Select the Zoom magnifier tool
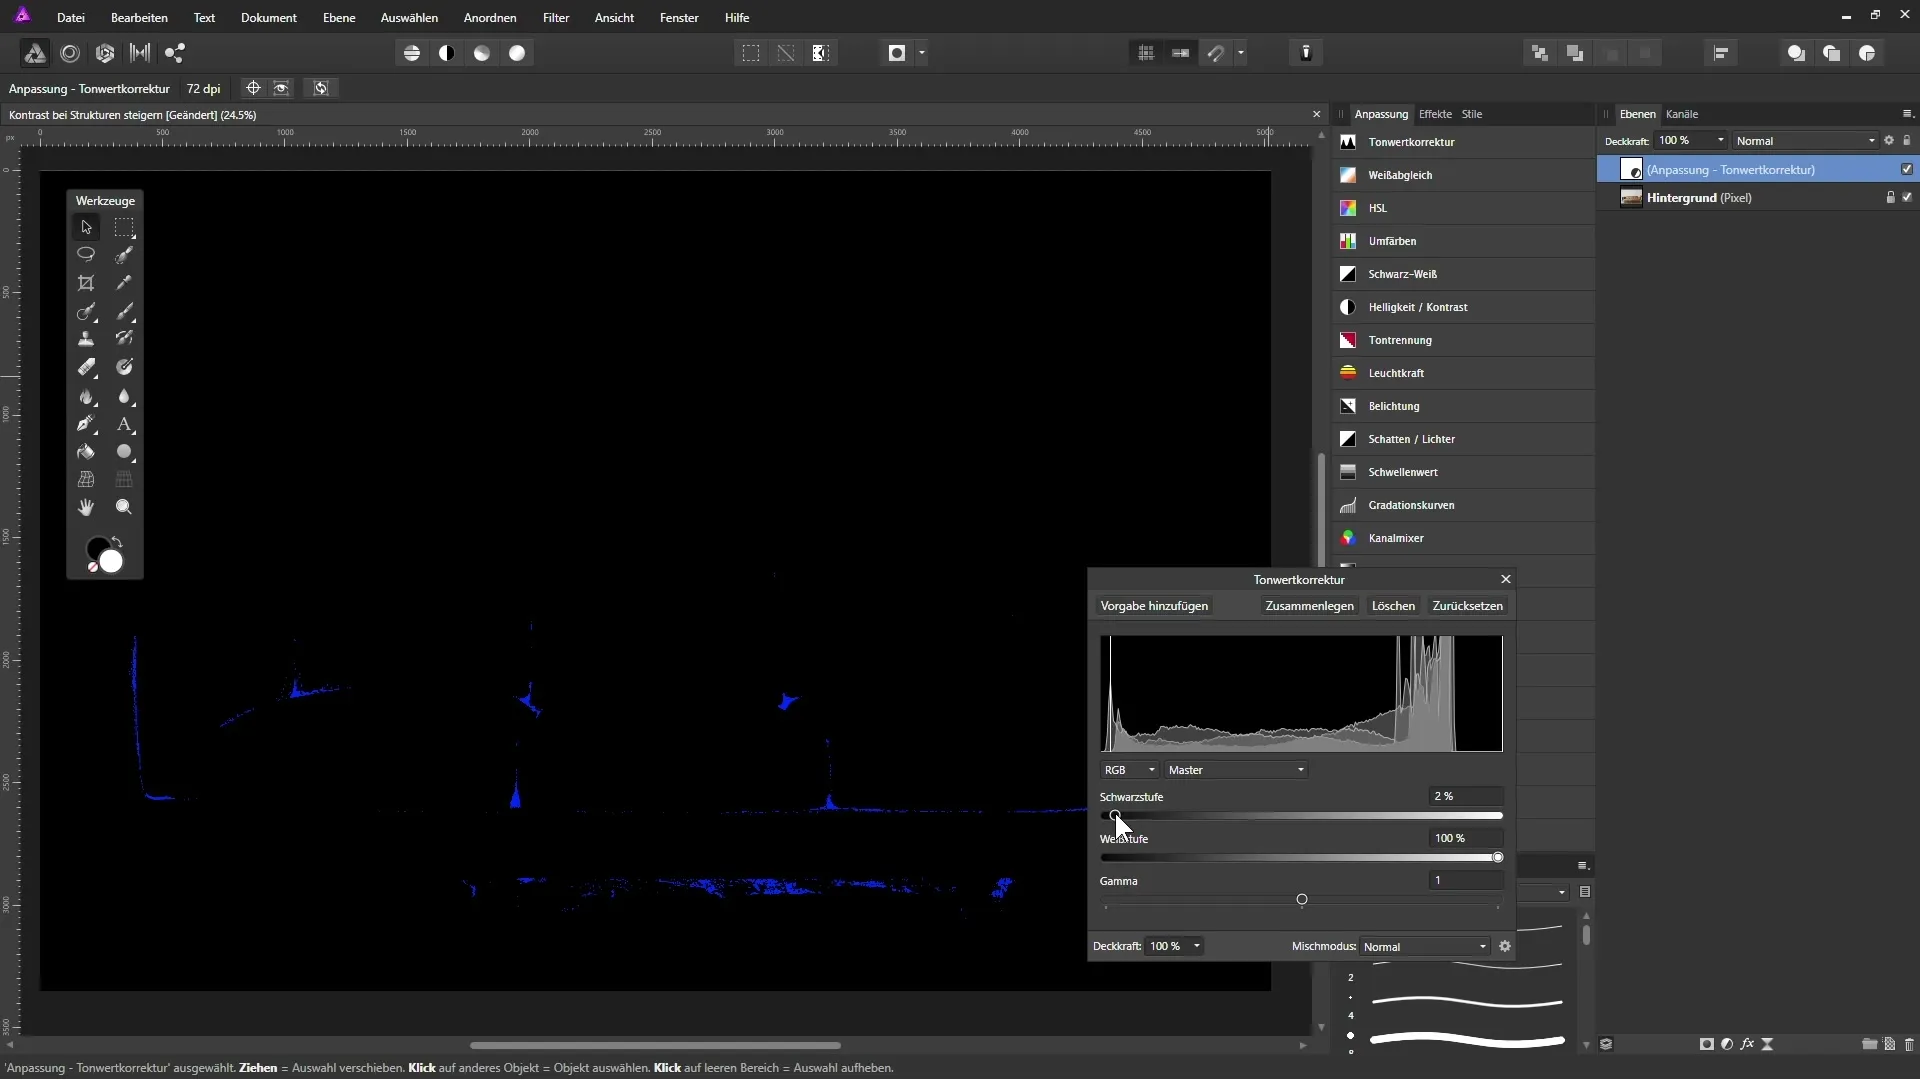1920x1080 pixels. pos(124,508)
